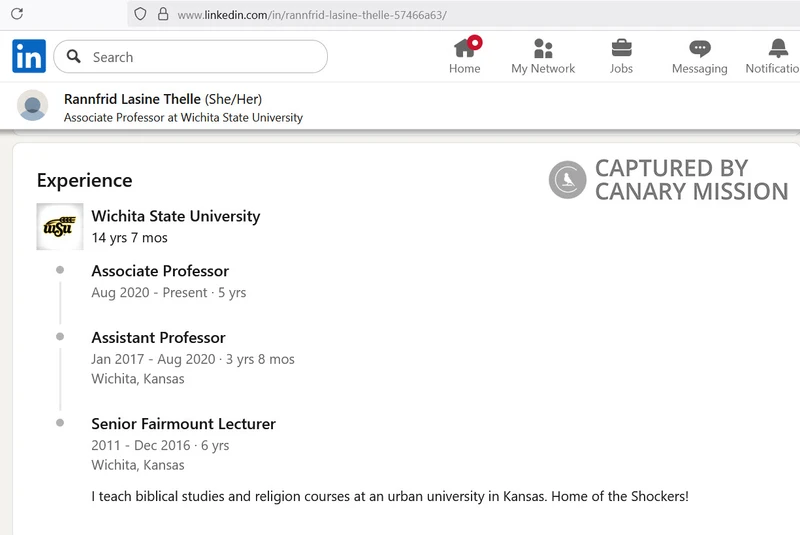The height and width of the screenshot is (535, 800).
Task: Open the Wichita State University logo
Action: [x=60, y=226]
